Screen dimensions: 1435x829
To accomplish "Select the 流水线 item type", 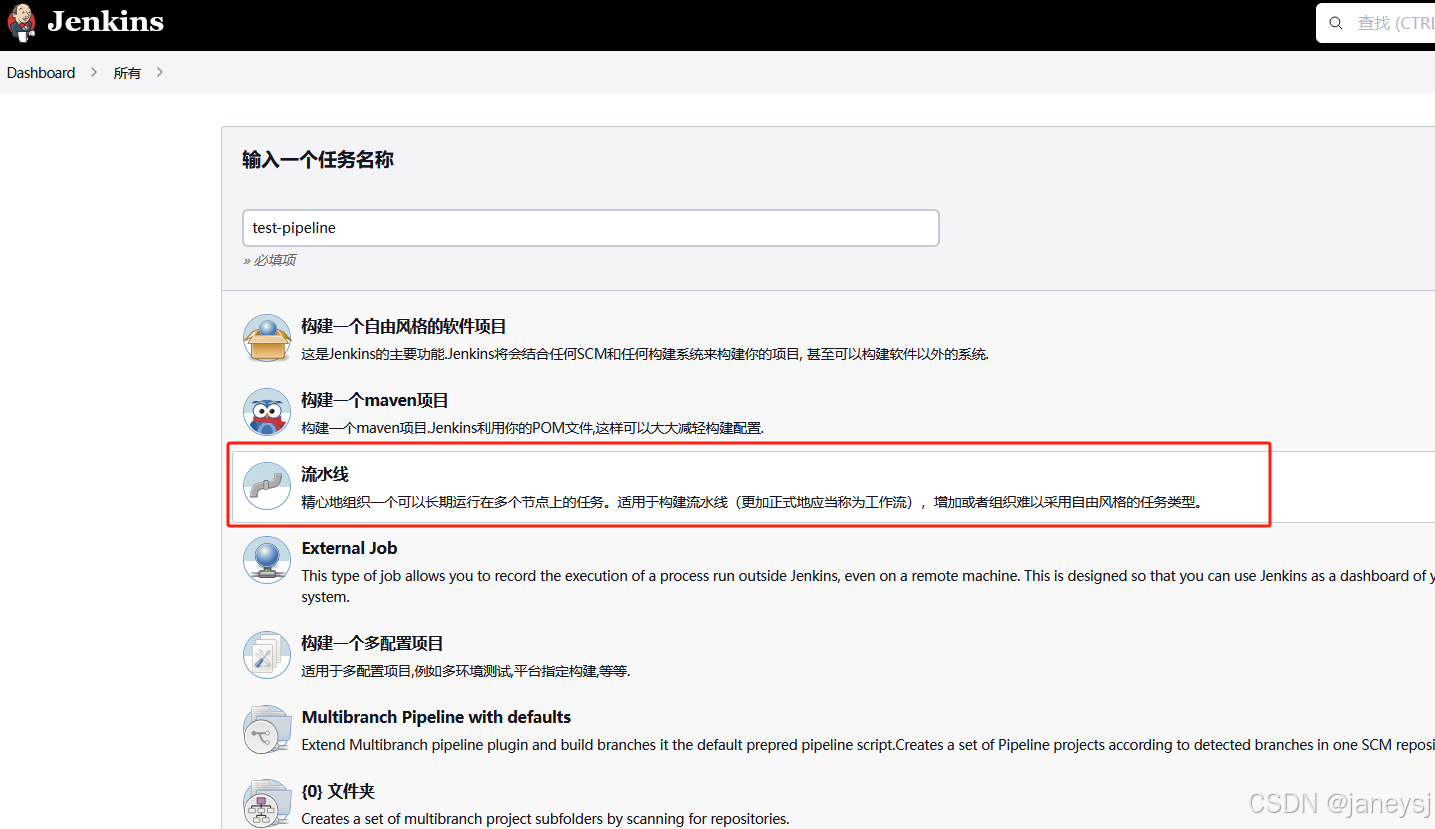I will click(324, 473).
